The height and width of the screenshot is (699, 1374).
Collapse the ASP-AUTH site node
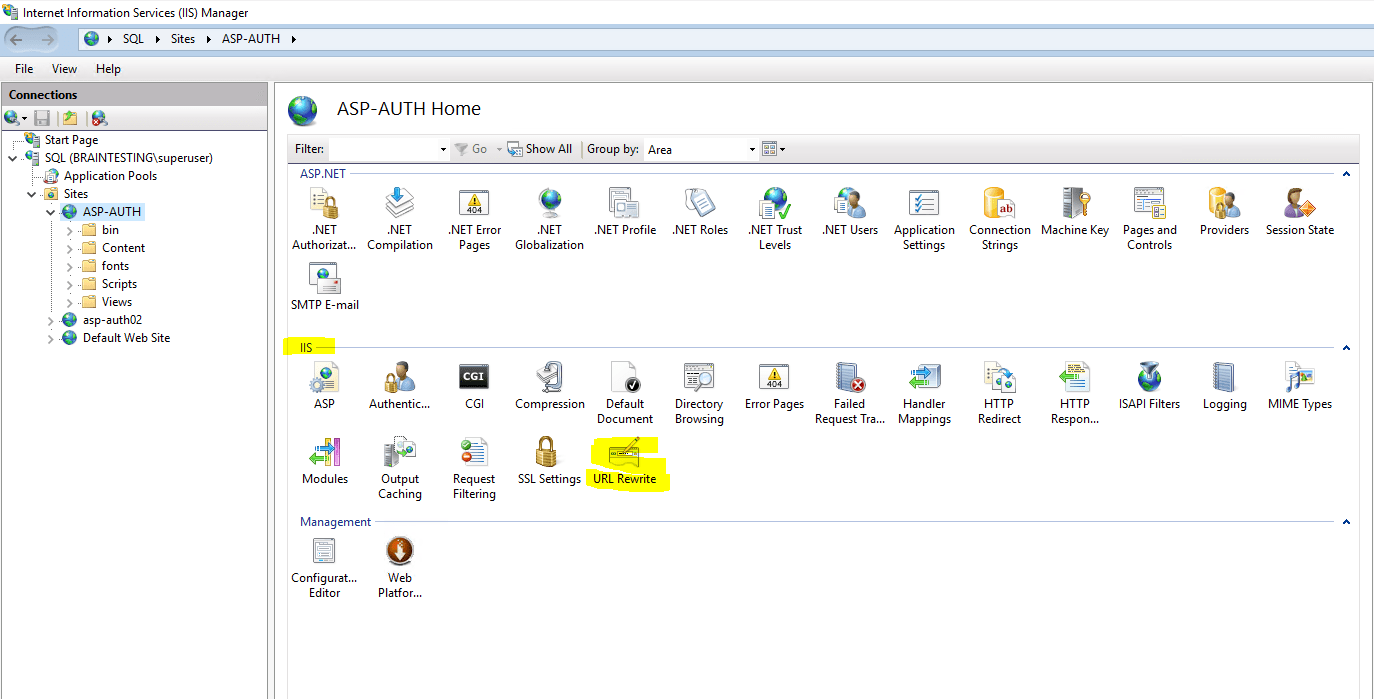pos(51,212)
